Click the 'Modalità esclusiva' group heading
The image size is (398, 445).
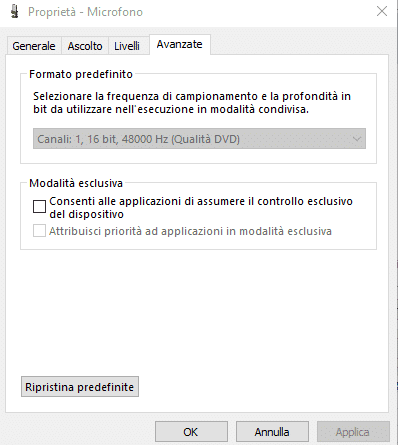coord(76,183)
